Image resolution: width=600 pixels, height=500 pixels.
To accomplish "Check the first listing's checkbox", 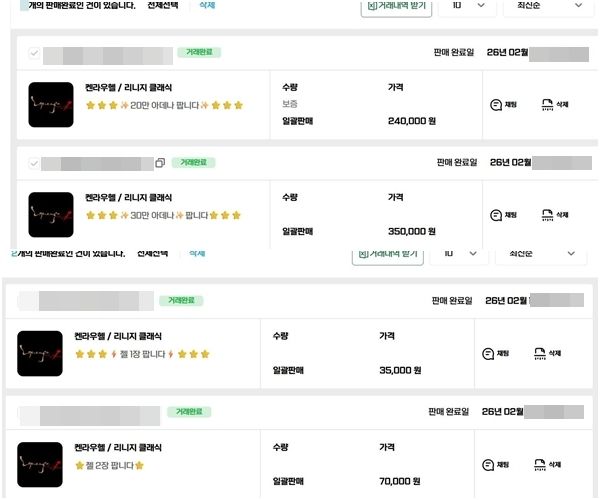I will tap(34, 52).
